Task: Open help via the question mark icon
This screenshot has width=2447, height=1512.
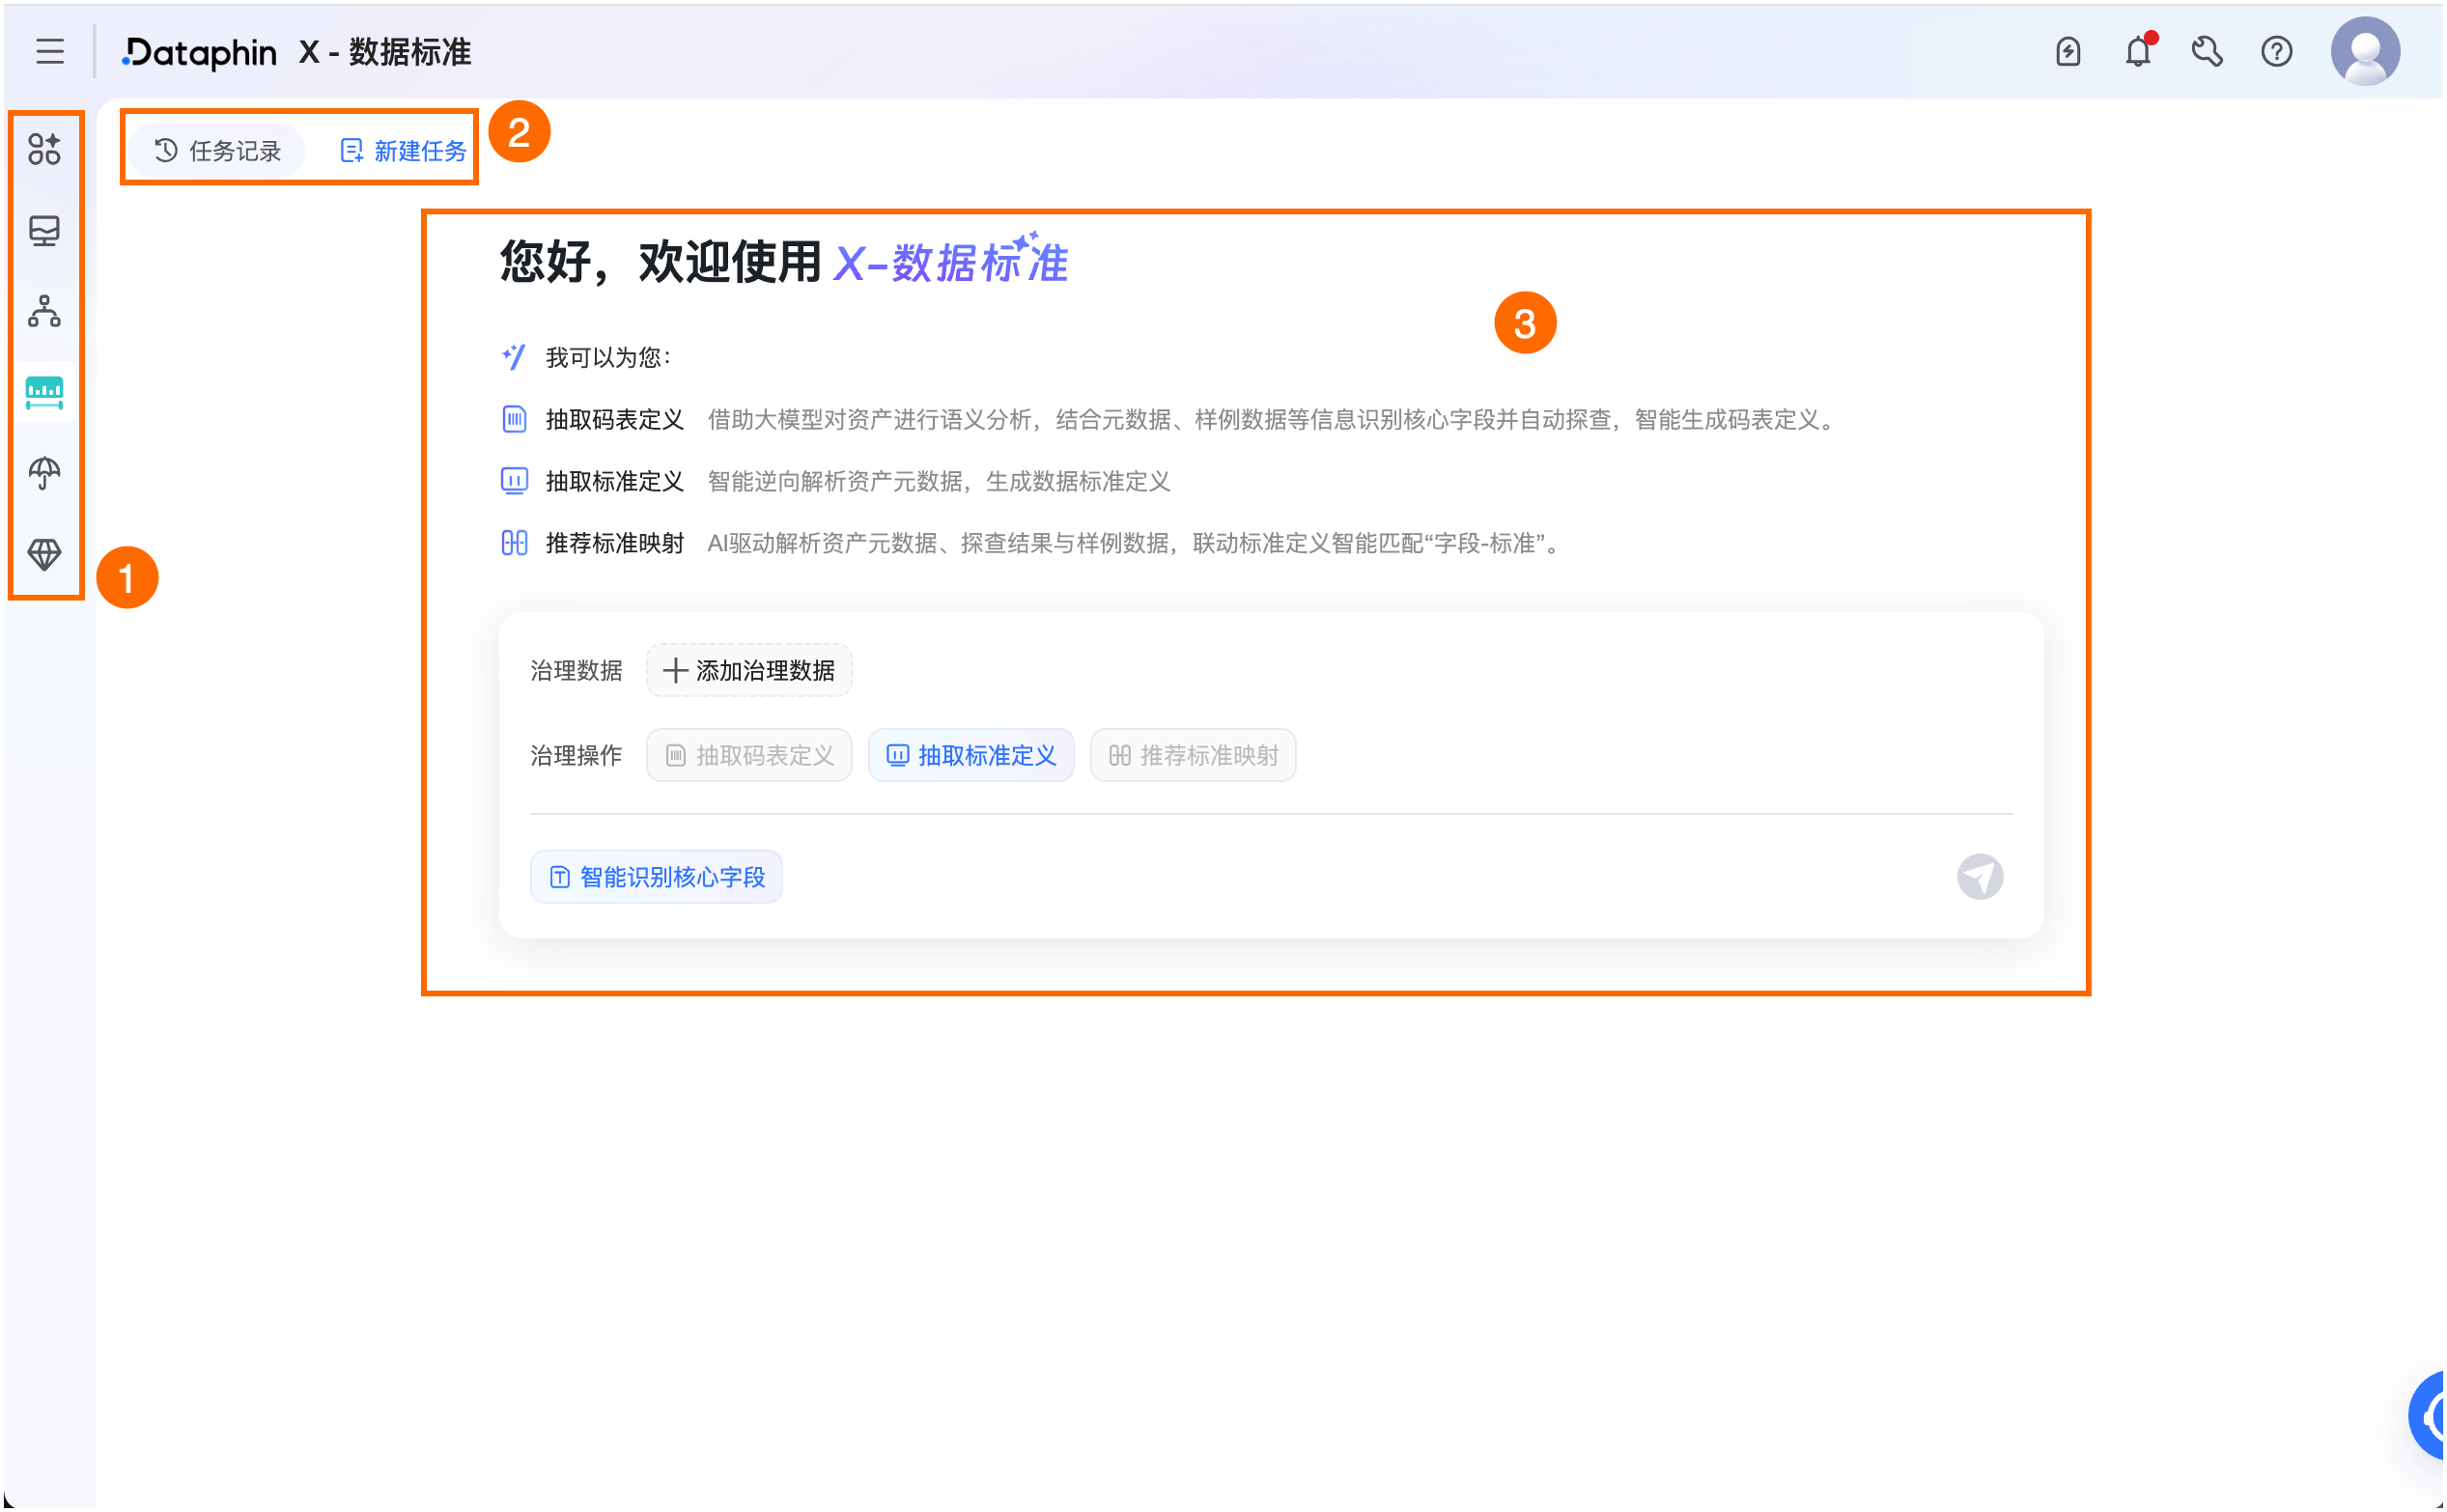Action: pos(2277,51)
